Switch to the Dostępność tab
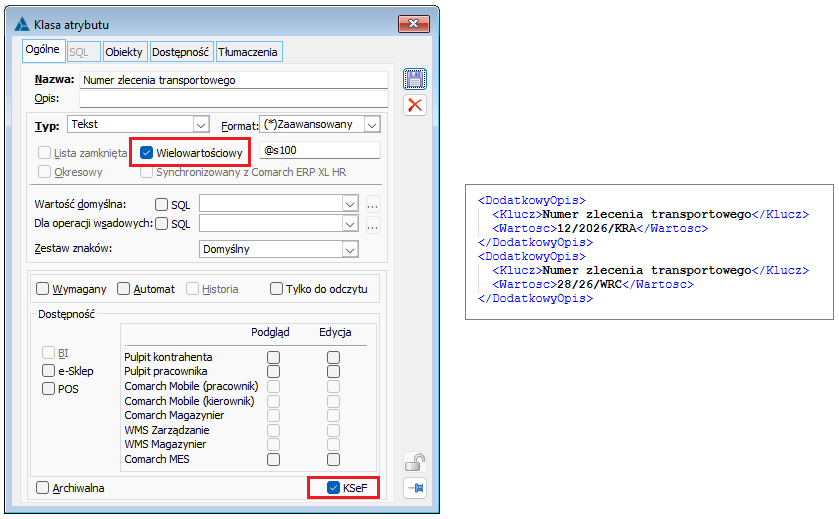Viewport: 839px width, 519px height. 180,52
